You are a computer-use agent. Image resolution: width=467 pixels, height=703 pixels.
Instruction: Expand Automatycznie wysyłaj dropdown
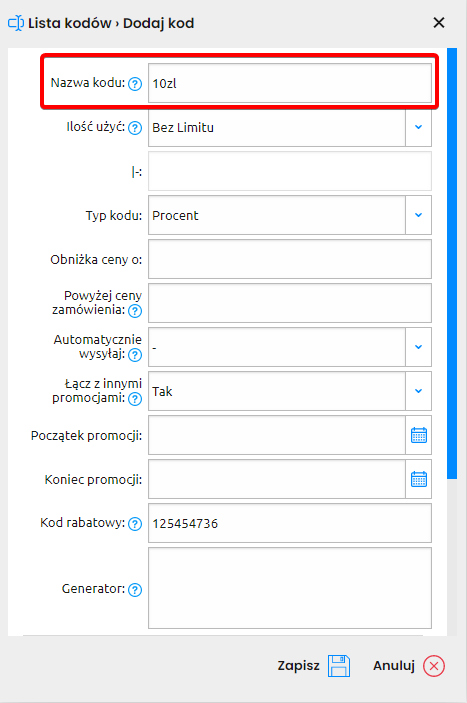coord(419,347)
